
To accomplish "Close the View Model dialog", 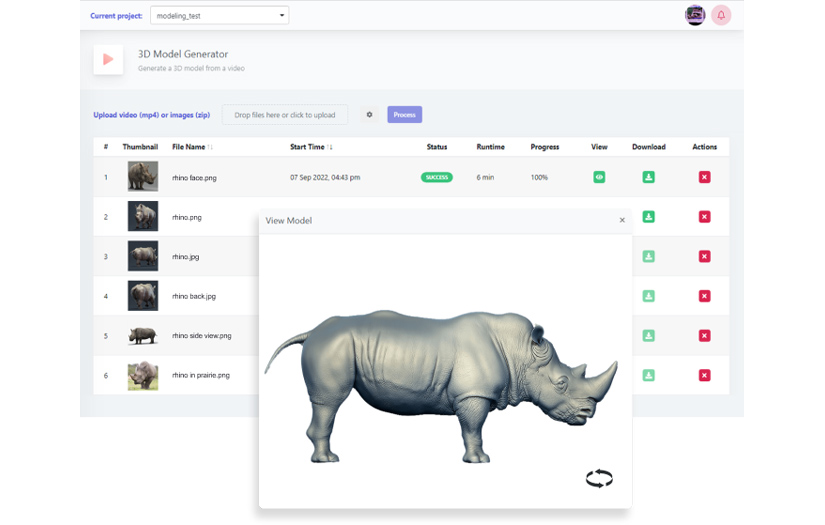I will 622,220.
